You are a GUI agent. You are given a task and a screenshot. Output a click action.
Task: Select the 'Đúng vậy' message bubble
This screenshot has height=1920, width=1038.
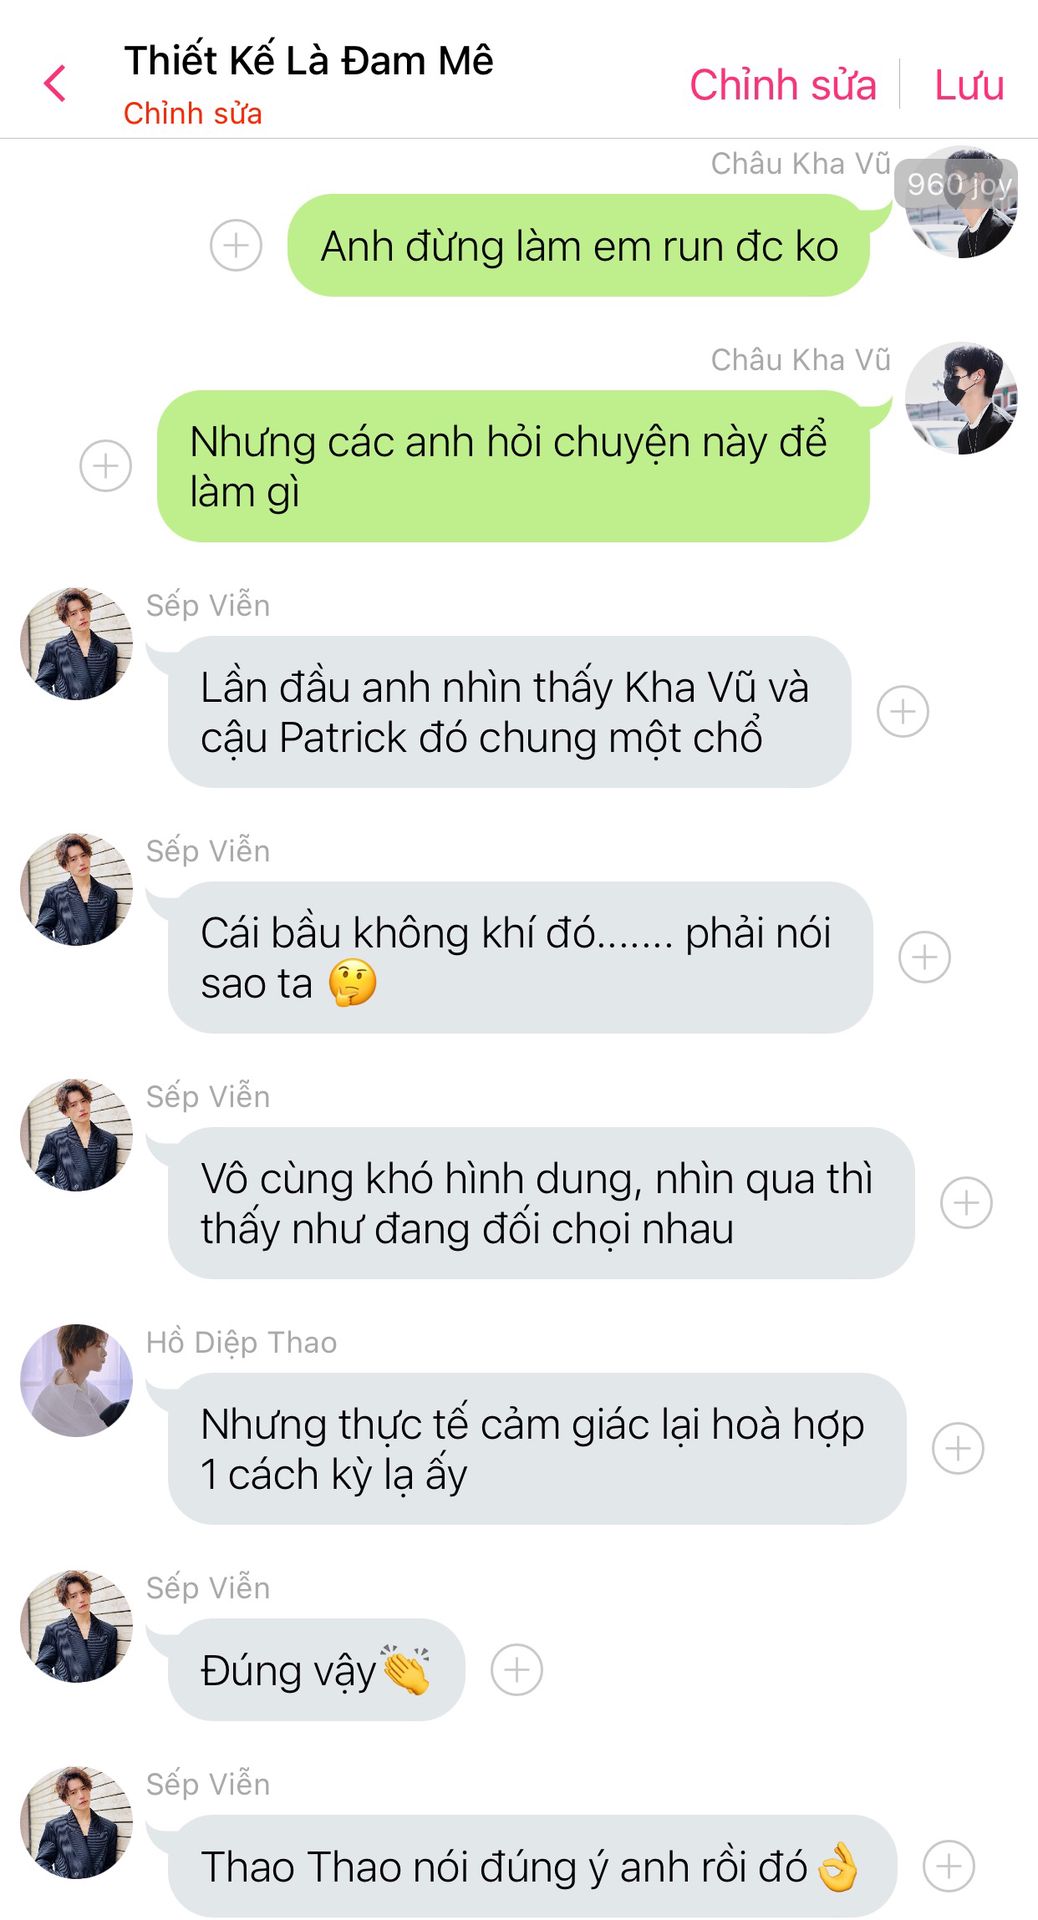pyautogui.click(x=316, y=1670)
